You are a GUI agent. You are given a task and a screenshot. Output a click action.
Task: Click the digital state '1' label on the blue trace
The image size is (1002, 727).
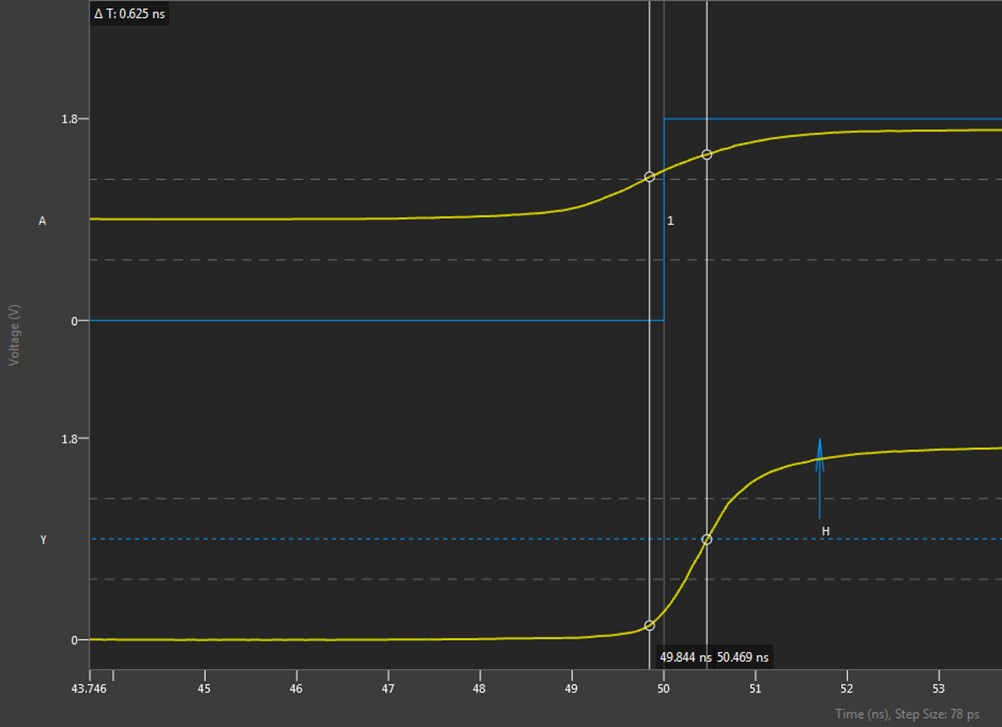(670, 220)
